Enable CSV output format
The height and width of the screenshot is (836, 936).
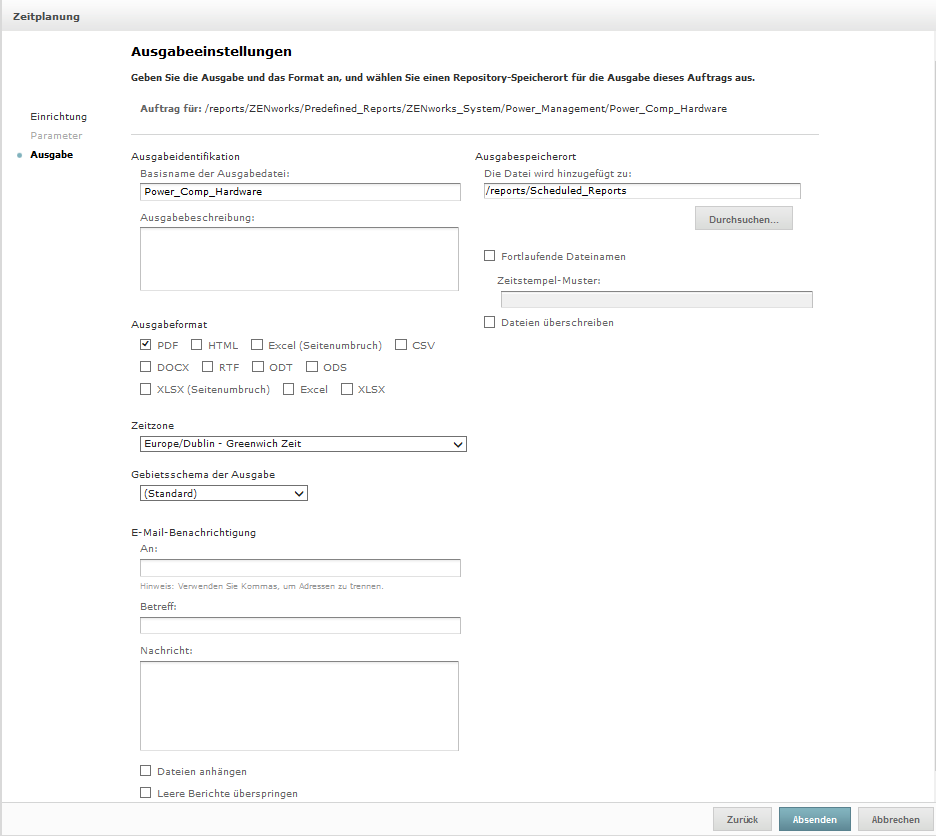click(x=401, y=345)
